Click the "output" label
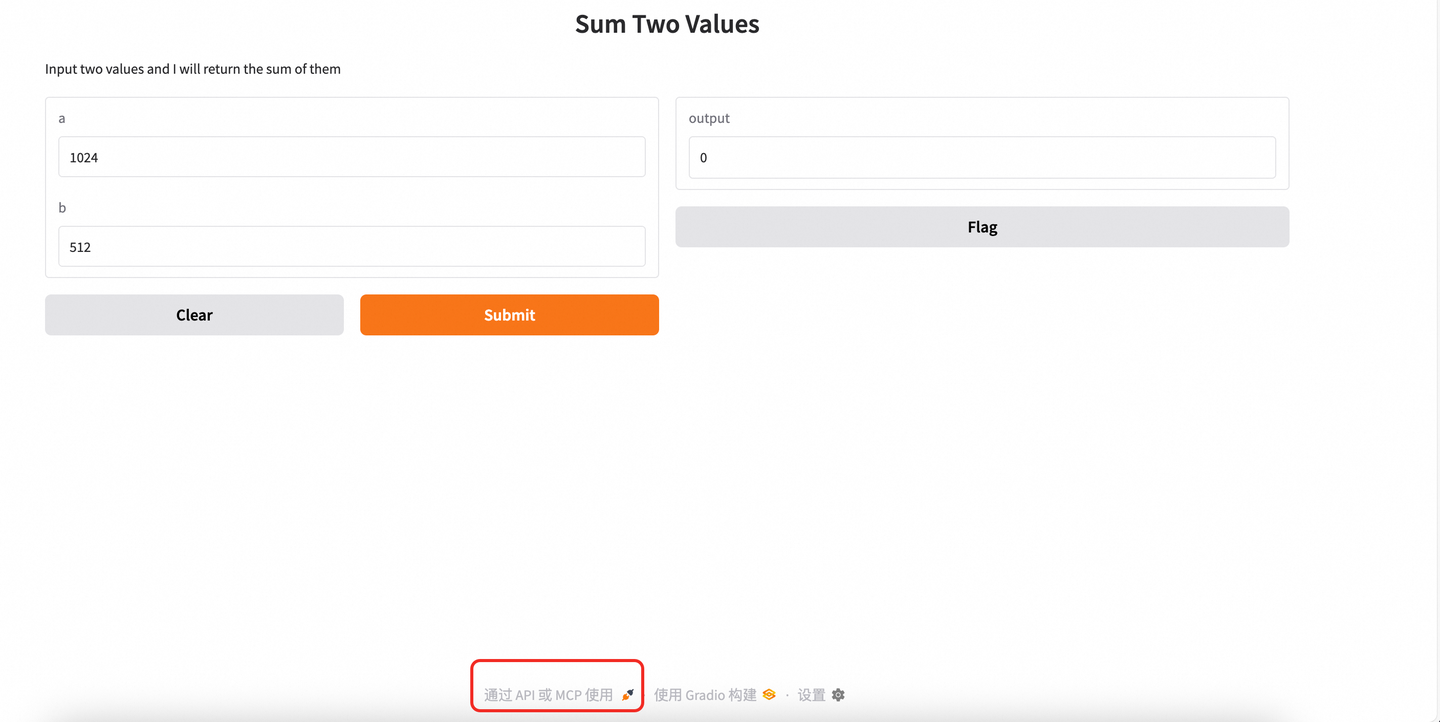This screenshot has width=1440, height=722. tap(709, 118)
